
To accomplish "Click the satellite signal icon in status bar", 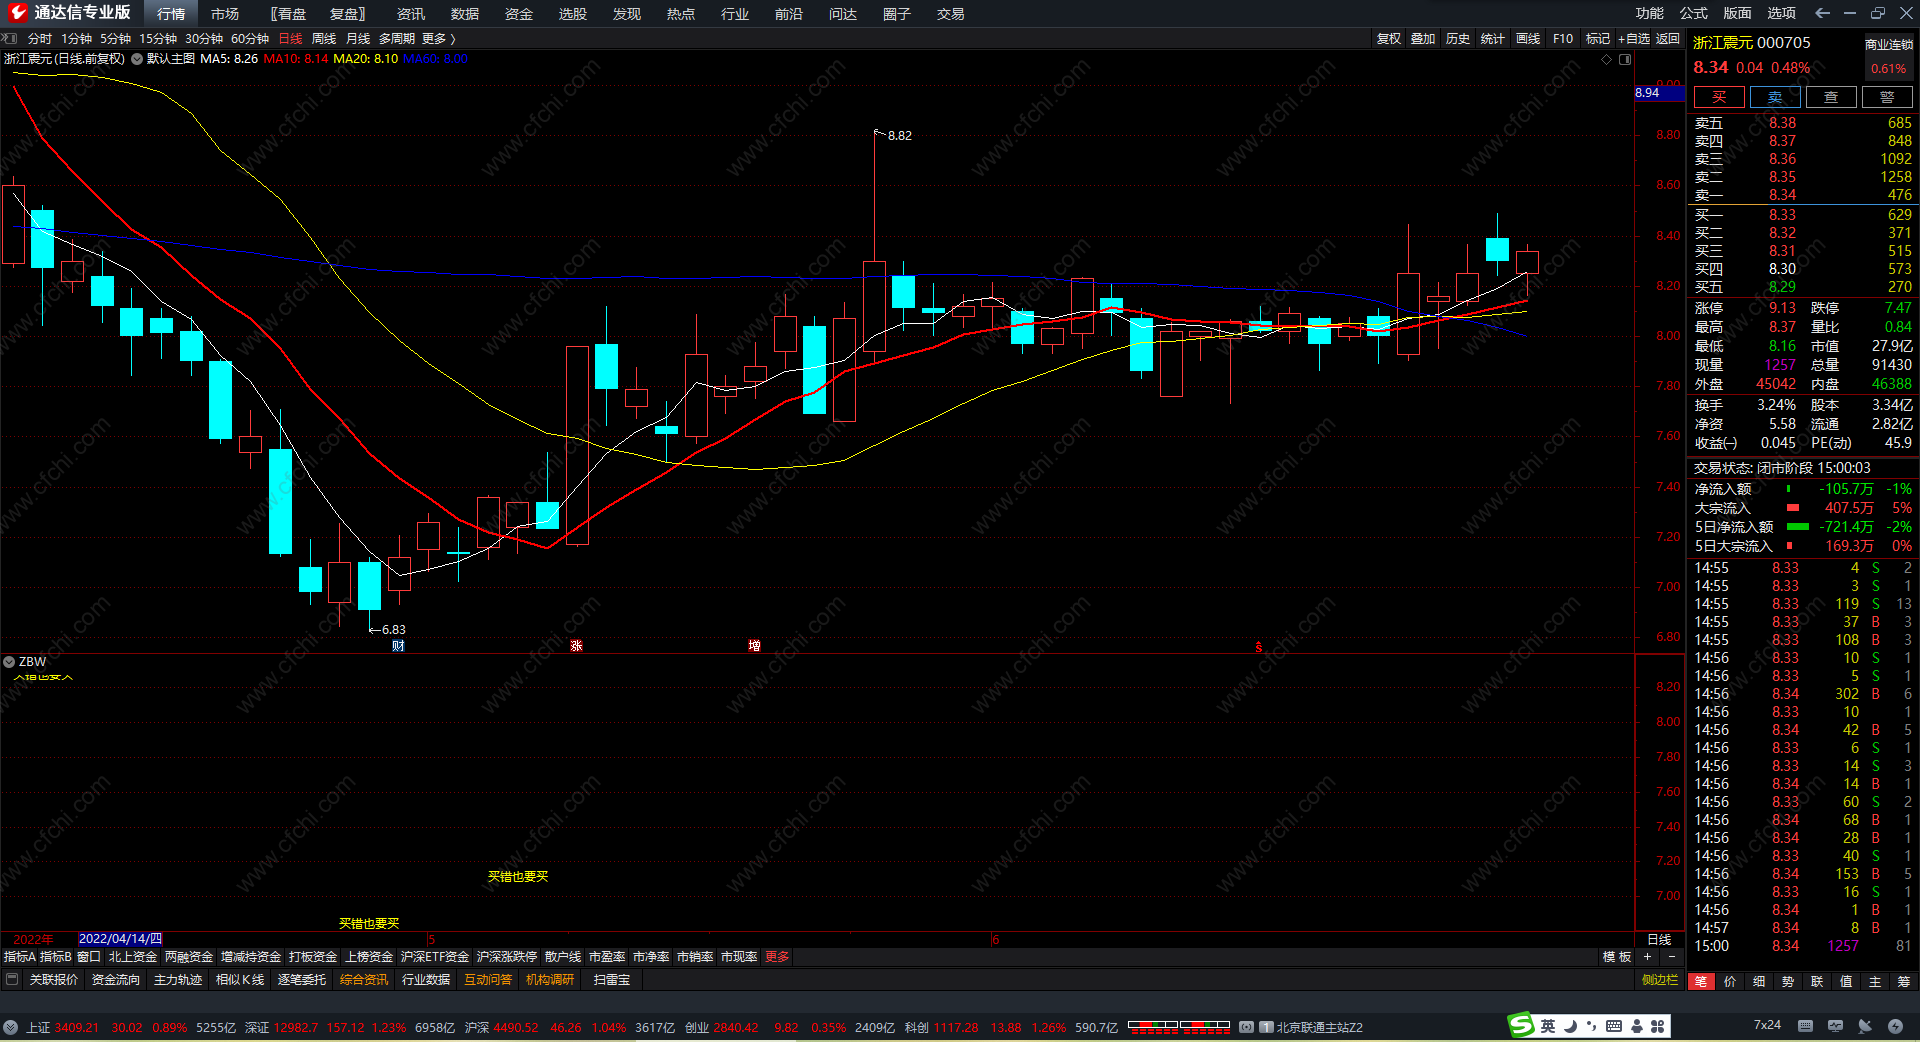I will point(1865,1026).
